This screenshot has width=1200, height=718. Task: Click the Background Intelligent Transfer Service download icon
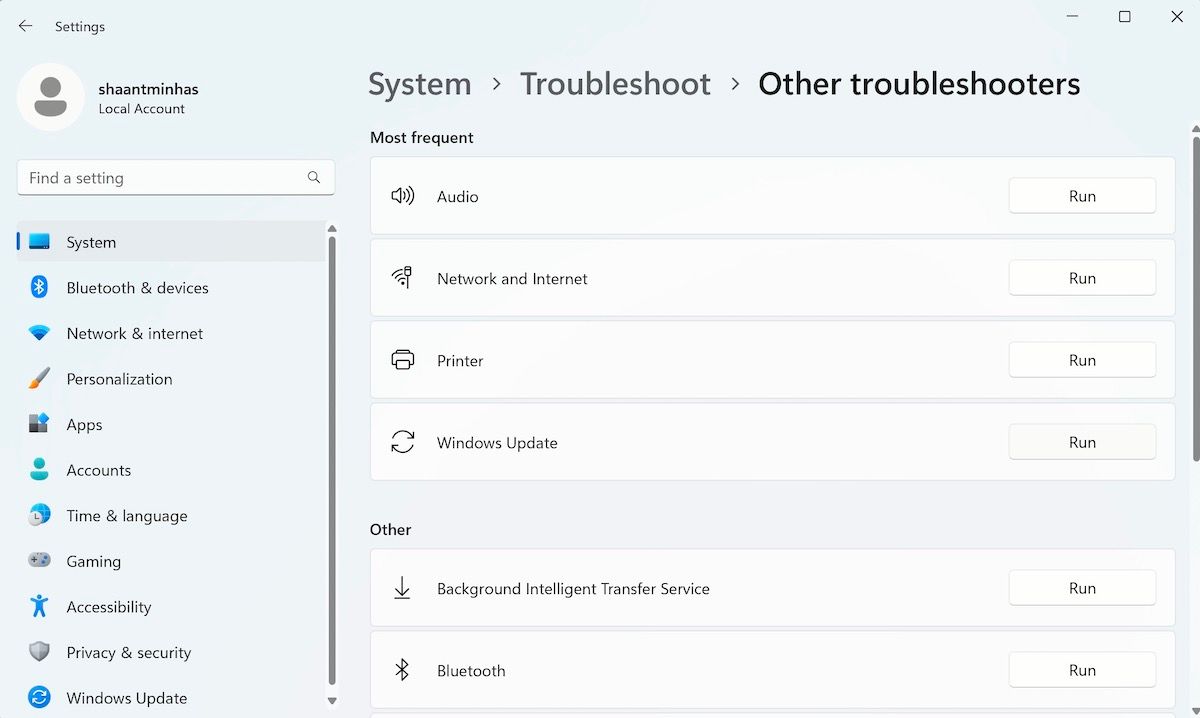[402, 588]
